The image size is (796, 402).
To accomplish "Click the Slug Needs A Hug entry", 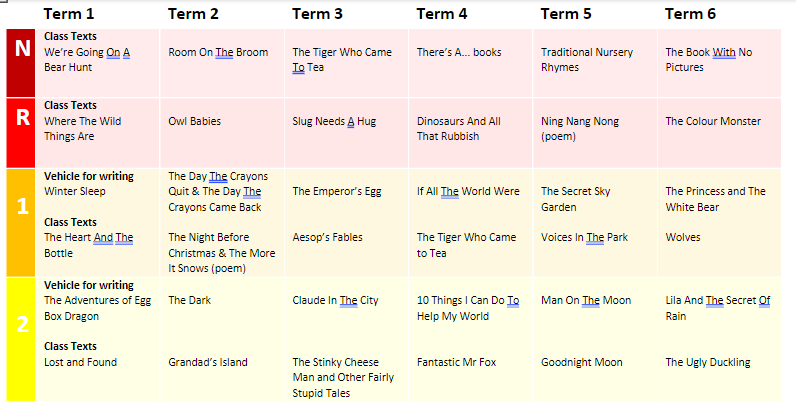I will pos(334,121).
